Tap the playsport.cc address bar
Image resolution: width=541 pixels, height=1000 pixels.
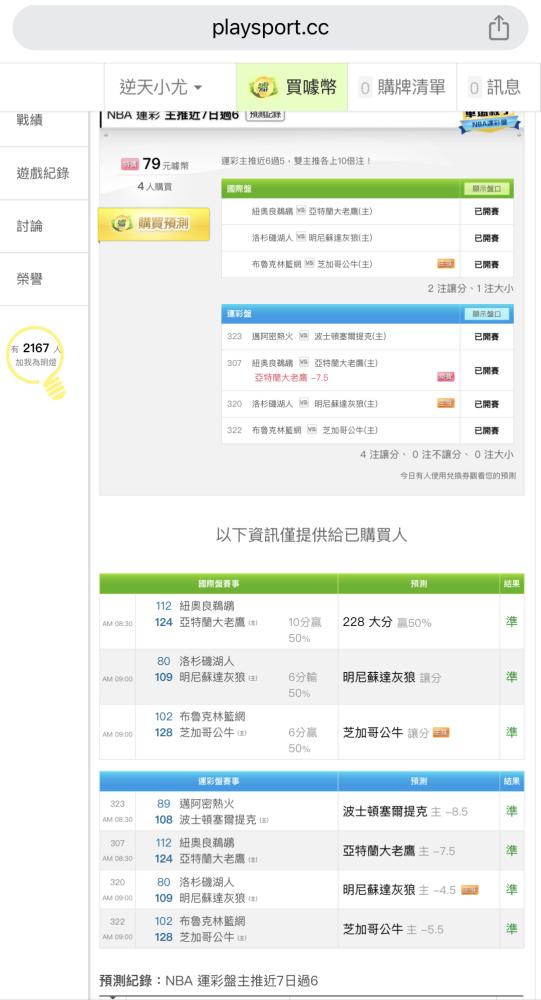270,28
